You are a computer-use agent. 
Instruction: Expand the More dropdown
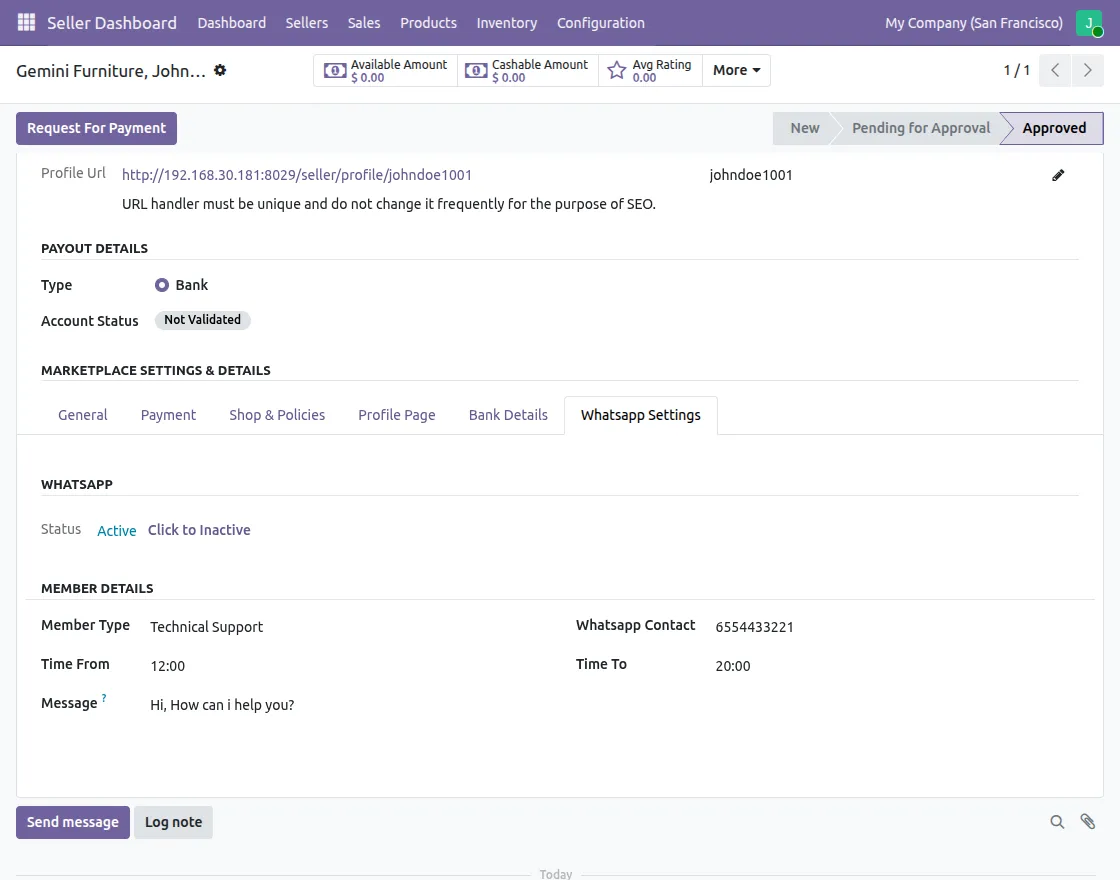[x=736, y=70]
